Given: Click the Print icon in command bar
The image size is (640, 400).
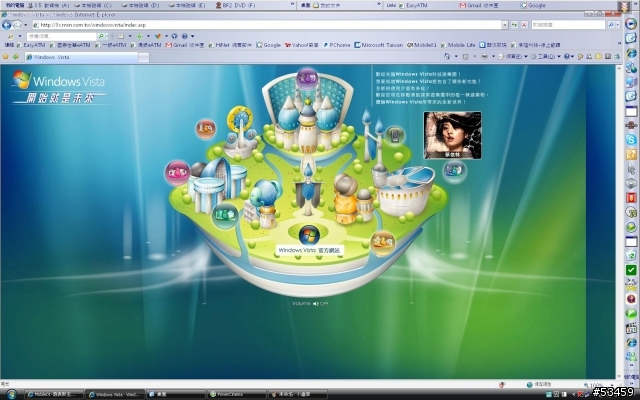Looking at the screenshot, I should click(x=484, y=57).
